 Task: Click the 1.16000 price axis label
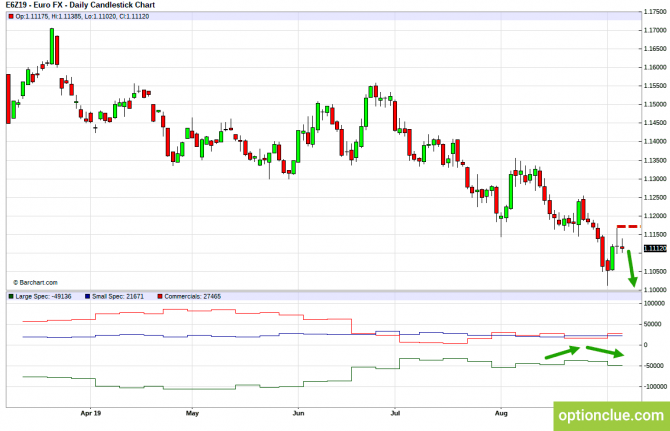tap(655, 67)
